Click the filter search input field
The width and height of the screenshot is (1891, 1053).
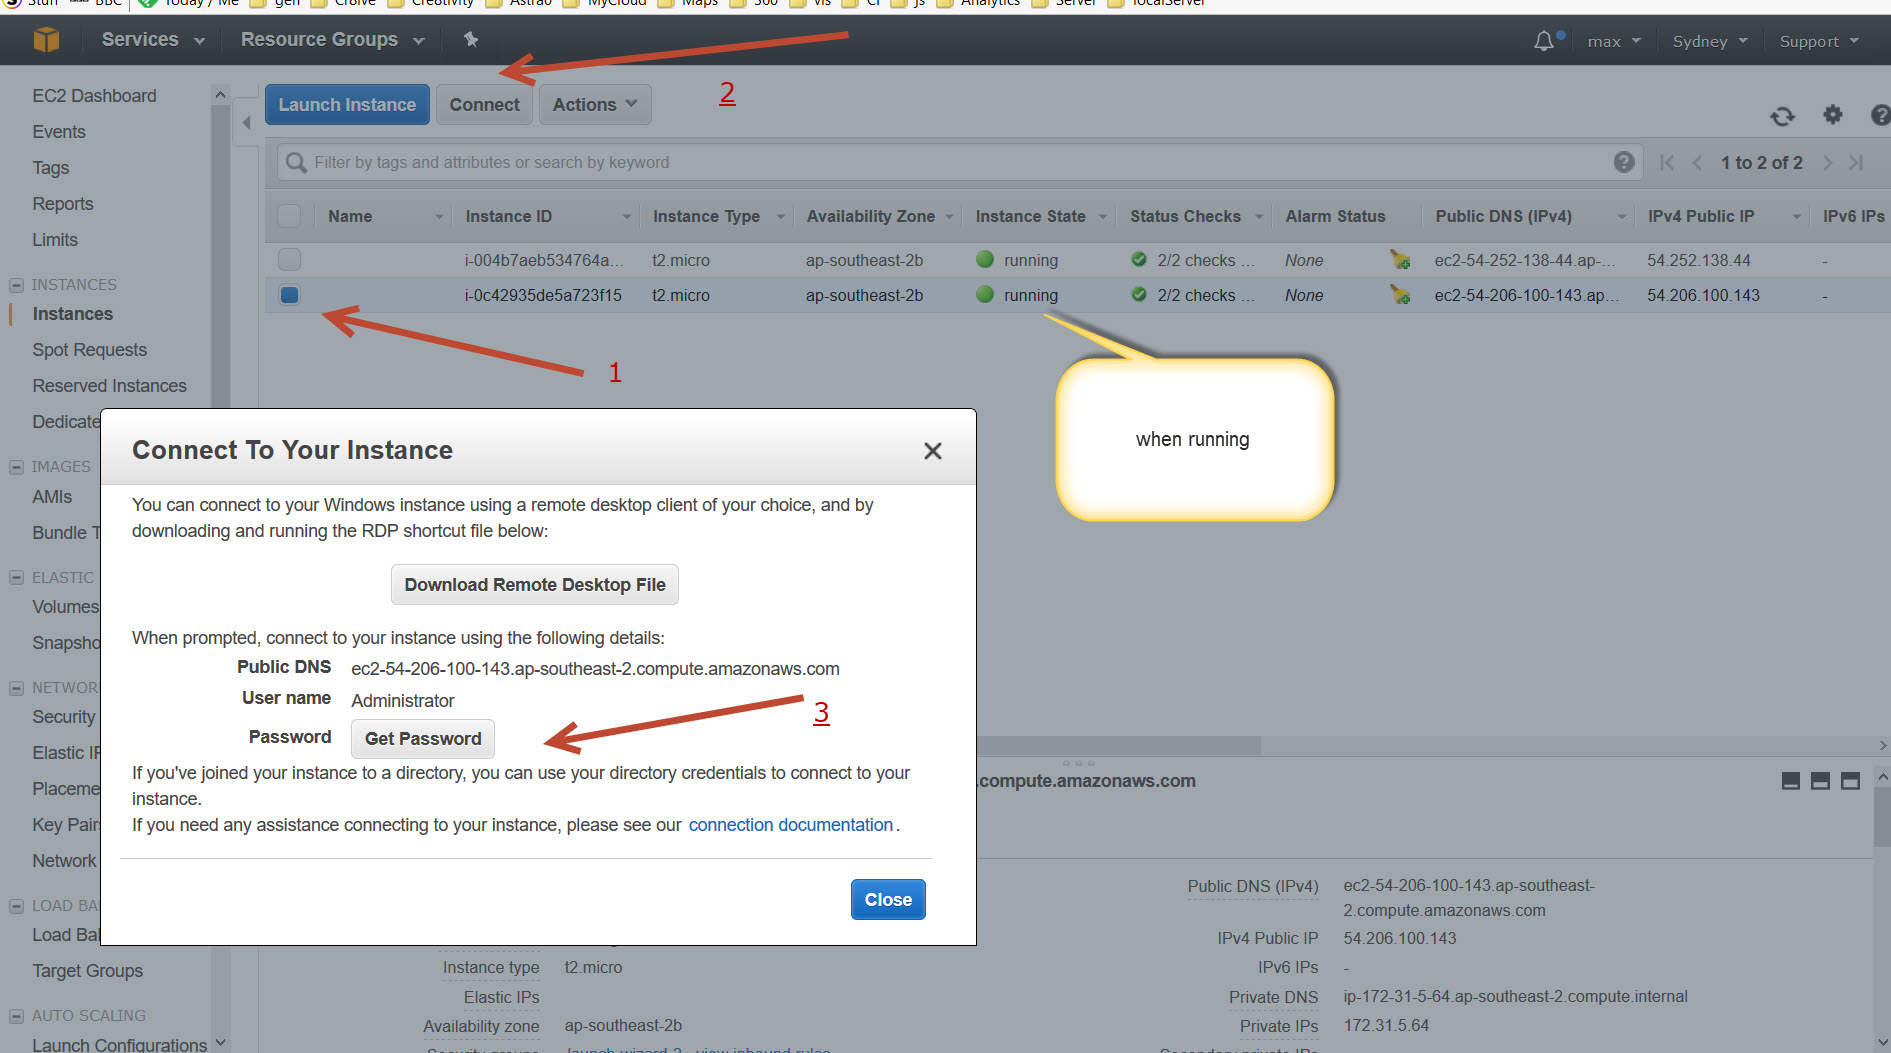coord(950,162)
